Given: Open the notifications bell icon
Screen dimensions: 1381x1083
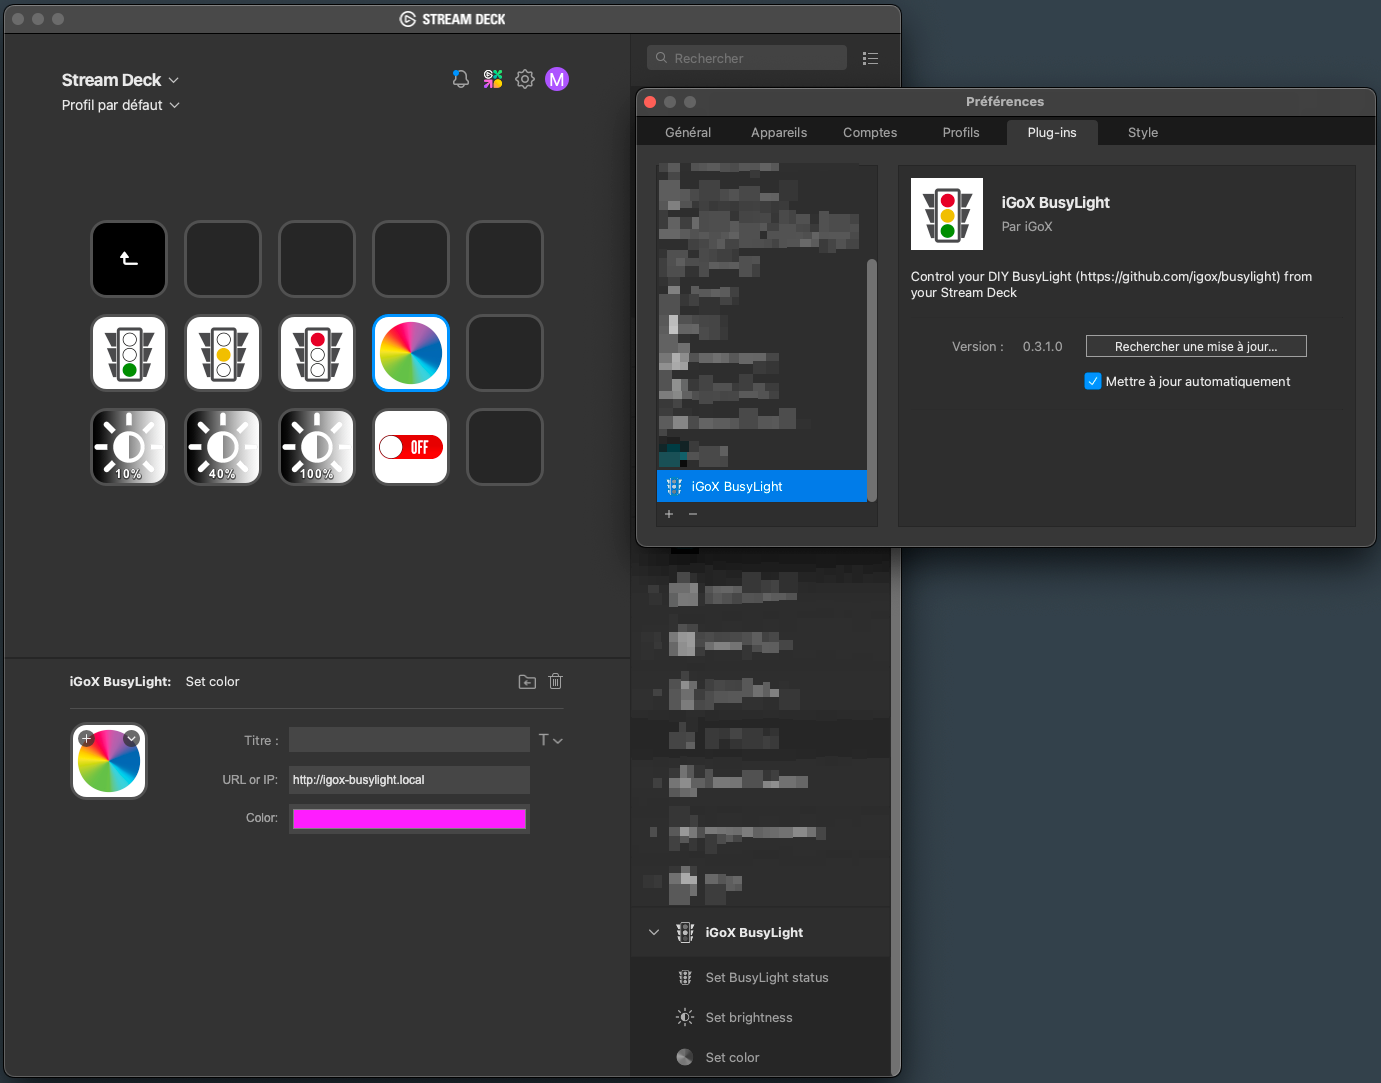Looking at the screenshot, I should (x=460, y=78).
